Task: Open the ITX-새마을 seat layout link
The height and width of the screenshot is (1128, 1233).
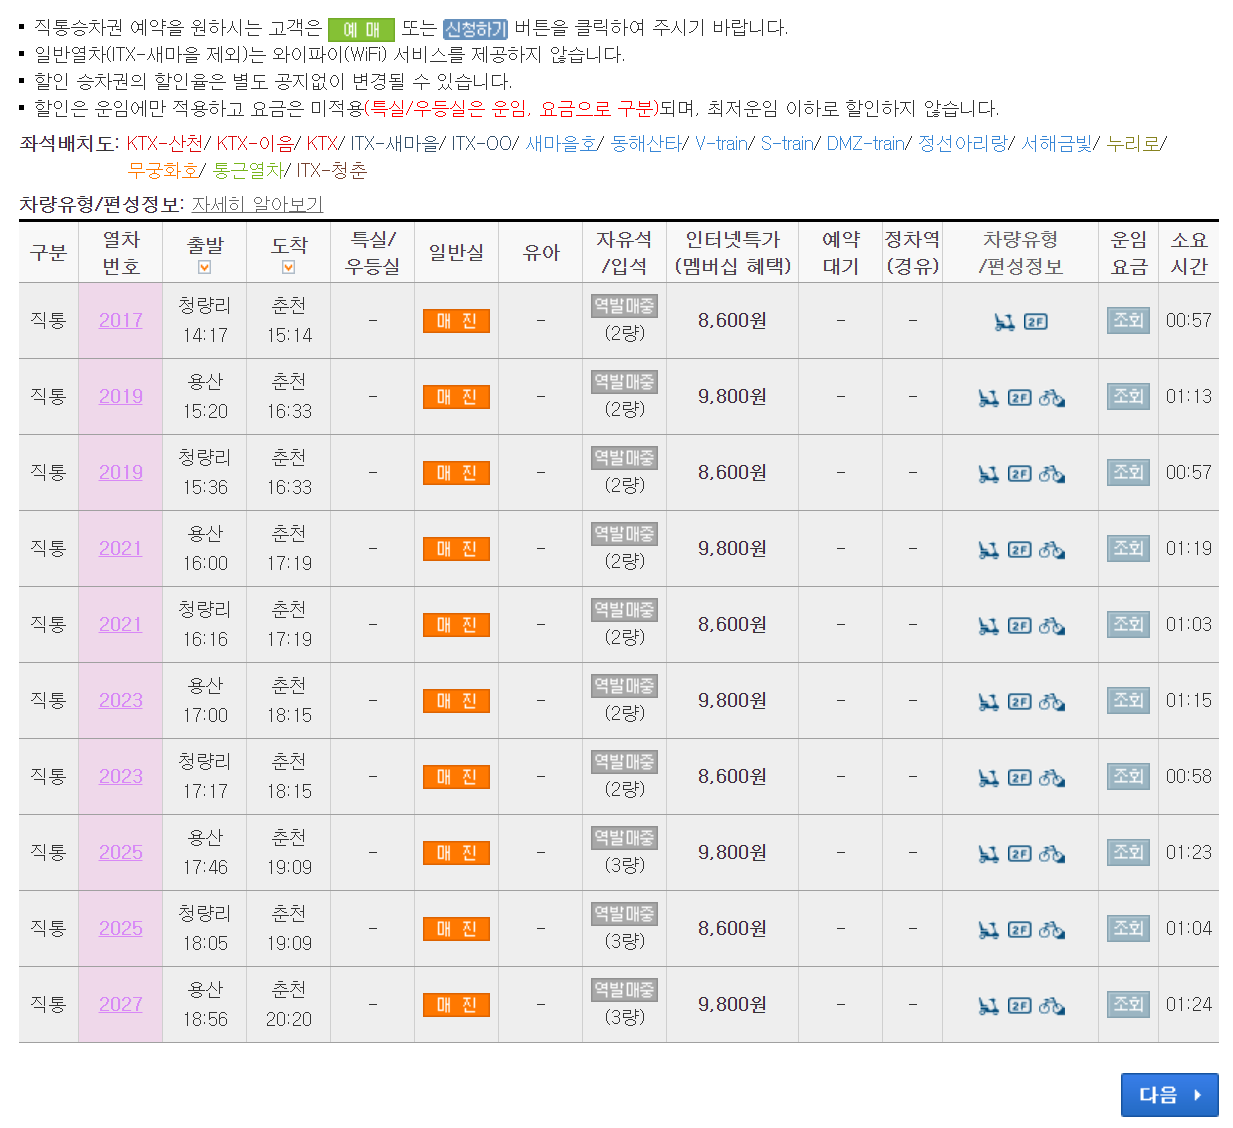Action: 394,144
